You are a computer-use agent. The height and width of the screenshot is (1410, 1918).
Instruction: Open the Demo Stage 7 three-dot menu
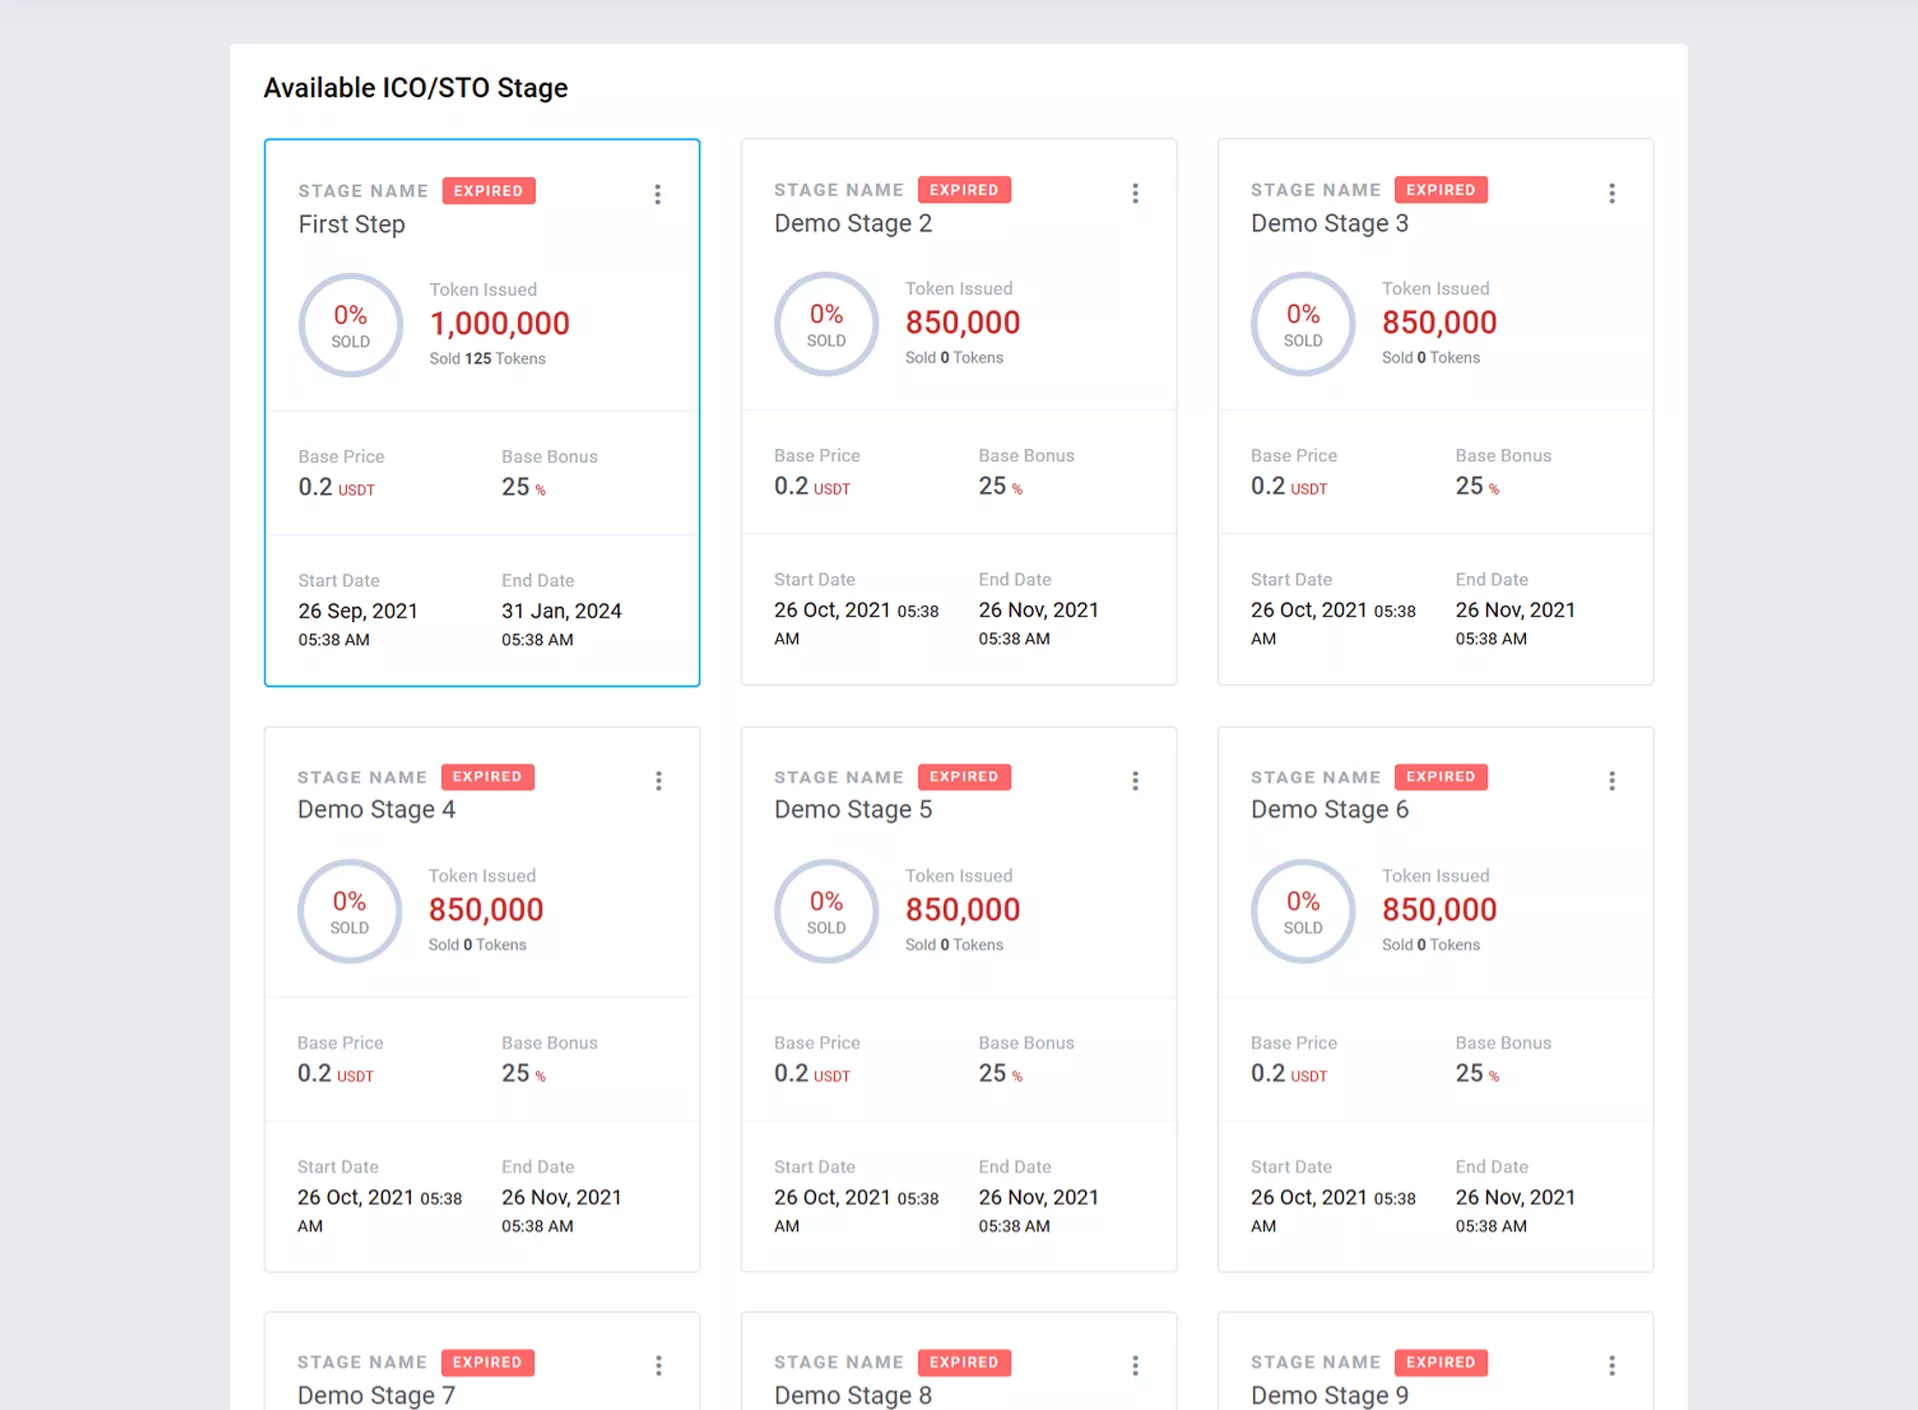click(658, 1365)
